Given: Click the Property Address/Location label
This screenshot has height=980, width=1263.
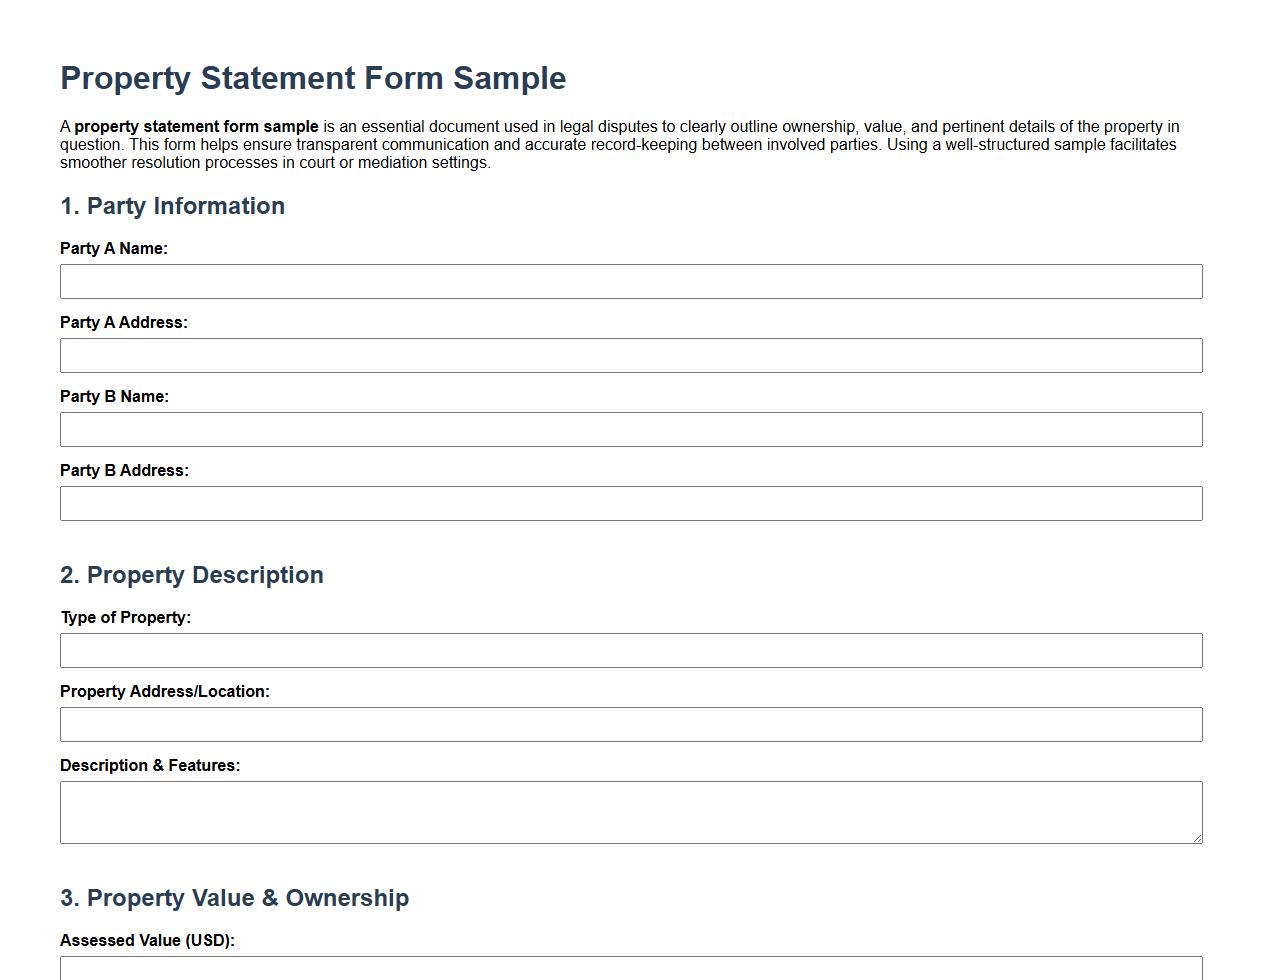Looking at the screenshot, I should tap(165, 691).
